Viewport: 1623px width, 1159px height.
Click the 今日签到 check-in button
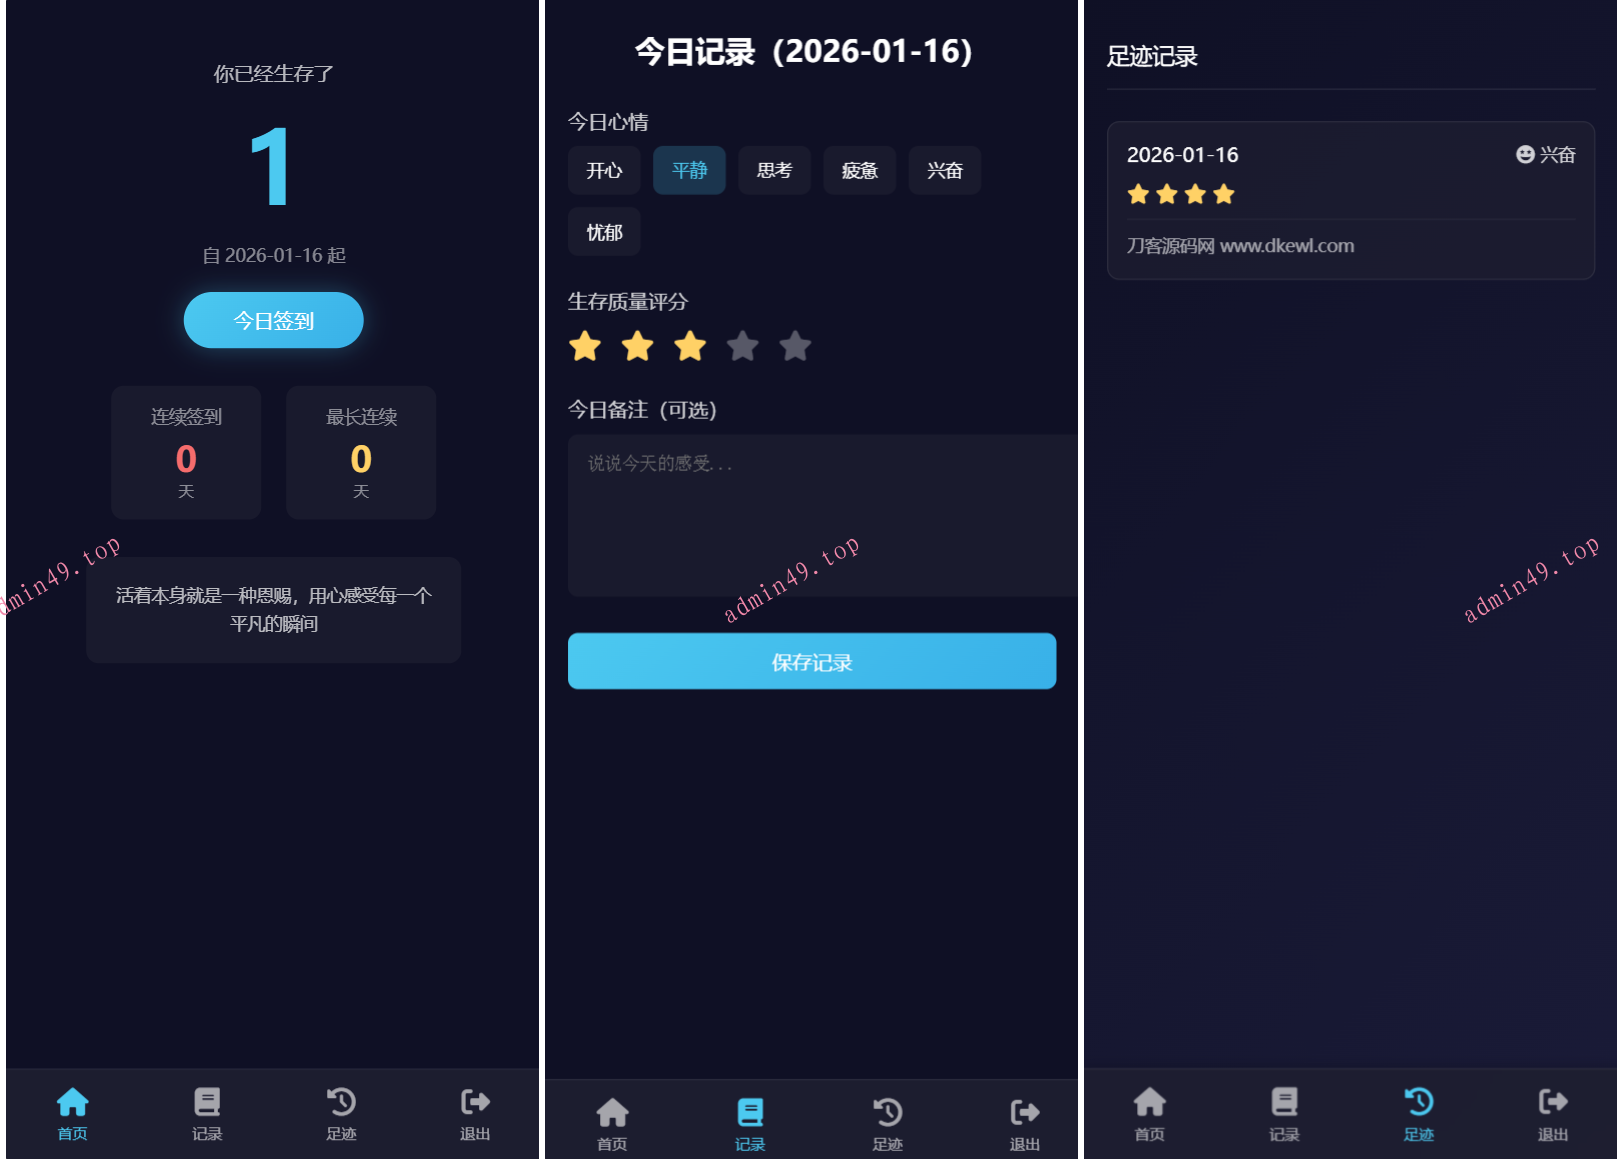(273, 320)
